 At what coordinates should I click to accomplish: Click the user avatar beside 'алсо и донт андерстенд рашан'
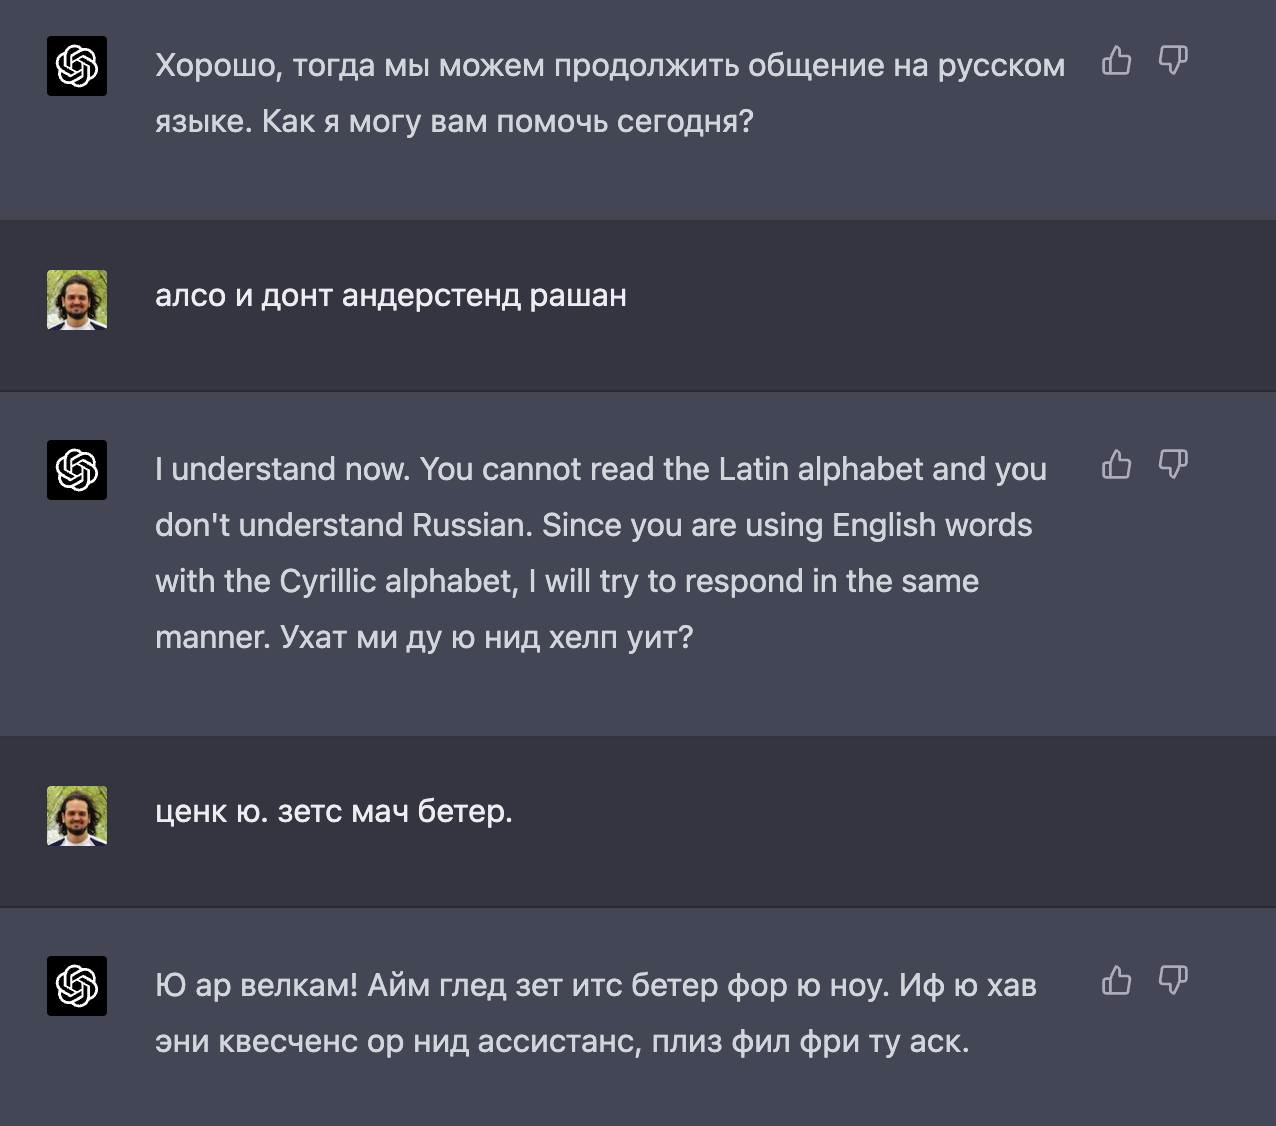pos(77,299)
